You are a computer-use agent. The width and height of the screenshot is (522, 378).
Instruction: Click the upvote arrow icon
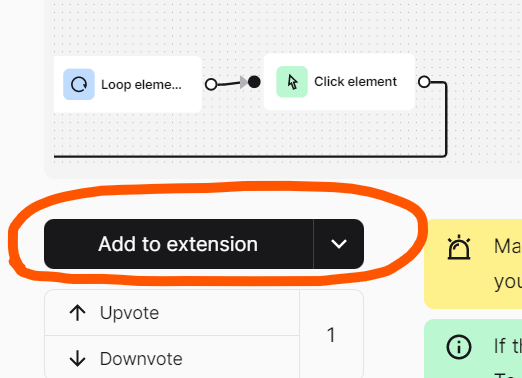(x=78, y=313)
